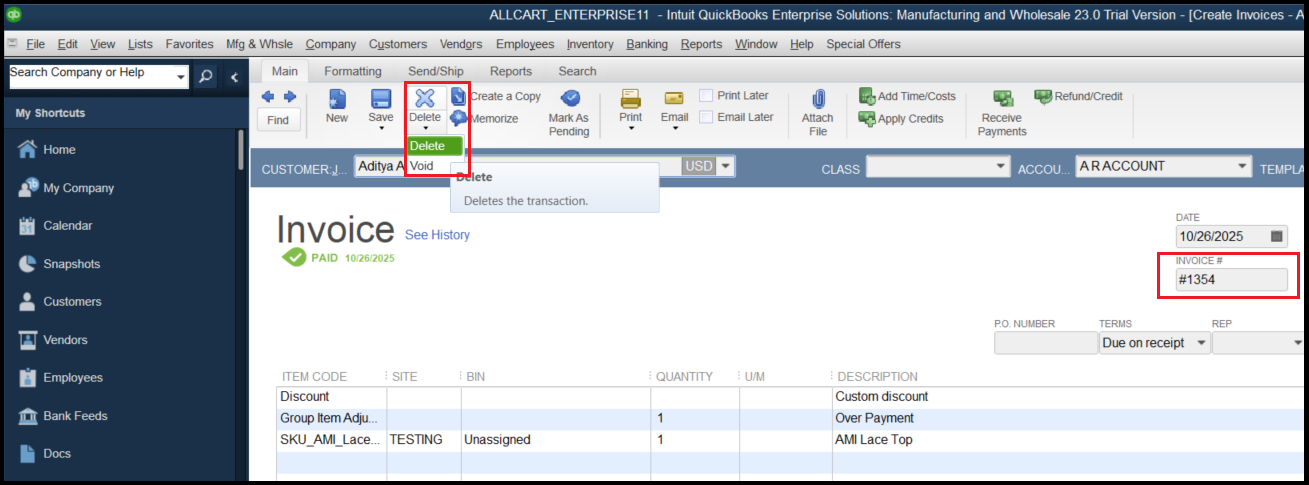
Task: Click the Mark As Pending icon
Action: pyautogui.click(x=569, y=99)
